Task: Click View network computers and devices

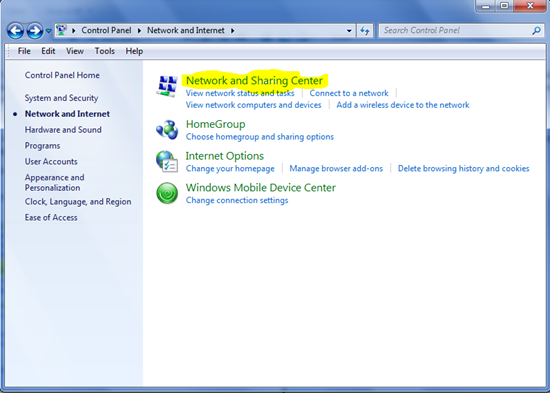Action: click(x=254, y=105)
